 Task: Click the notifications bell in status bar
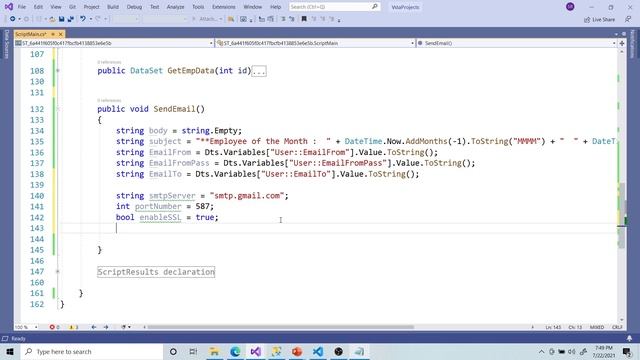629,338
